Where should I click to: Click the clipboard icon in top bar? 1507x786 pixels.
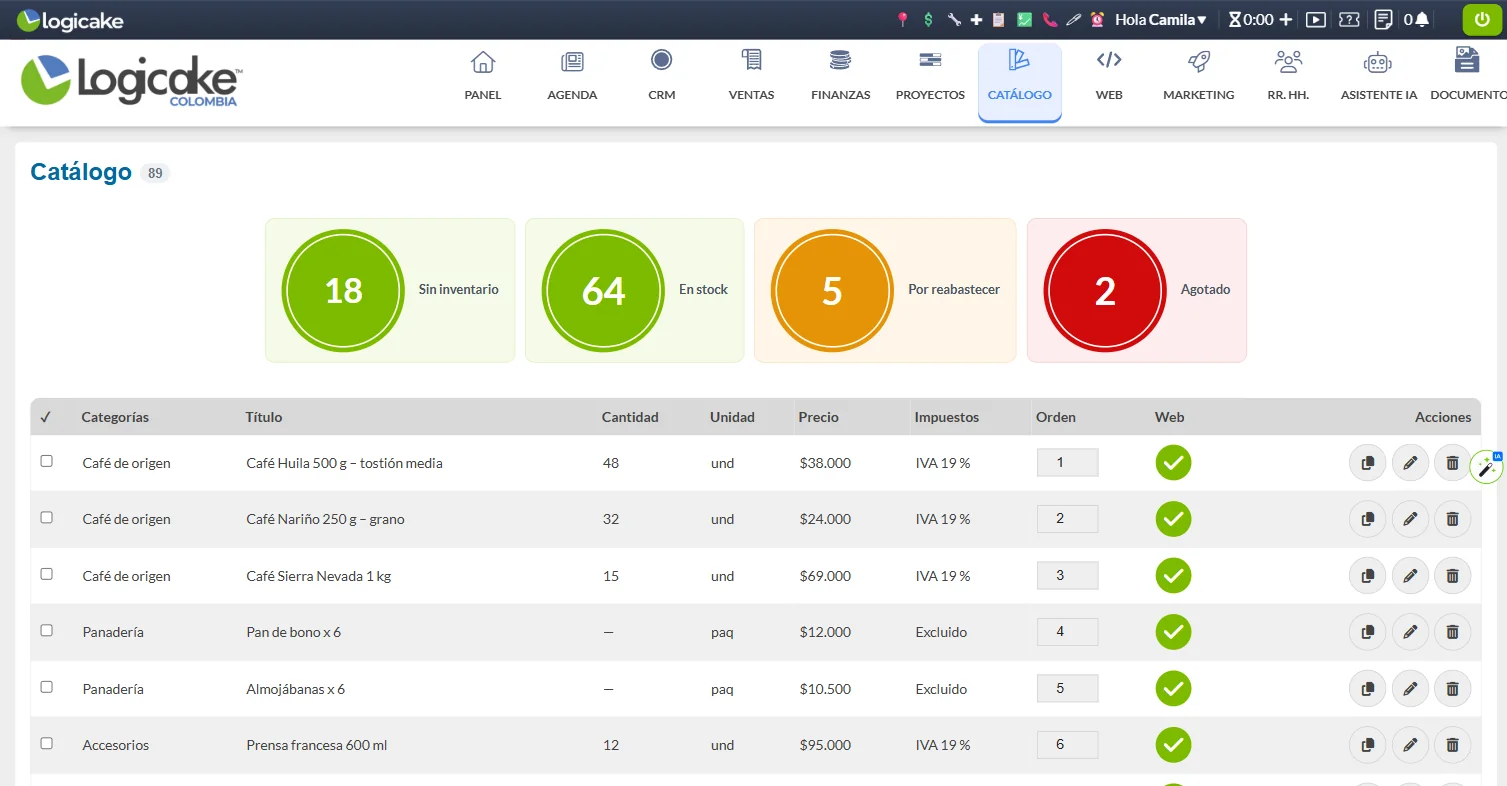[x=998, y=19]
